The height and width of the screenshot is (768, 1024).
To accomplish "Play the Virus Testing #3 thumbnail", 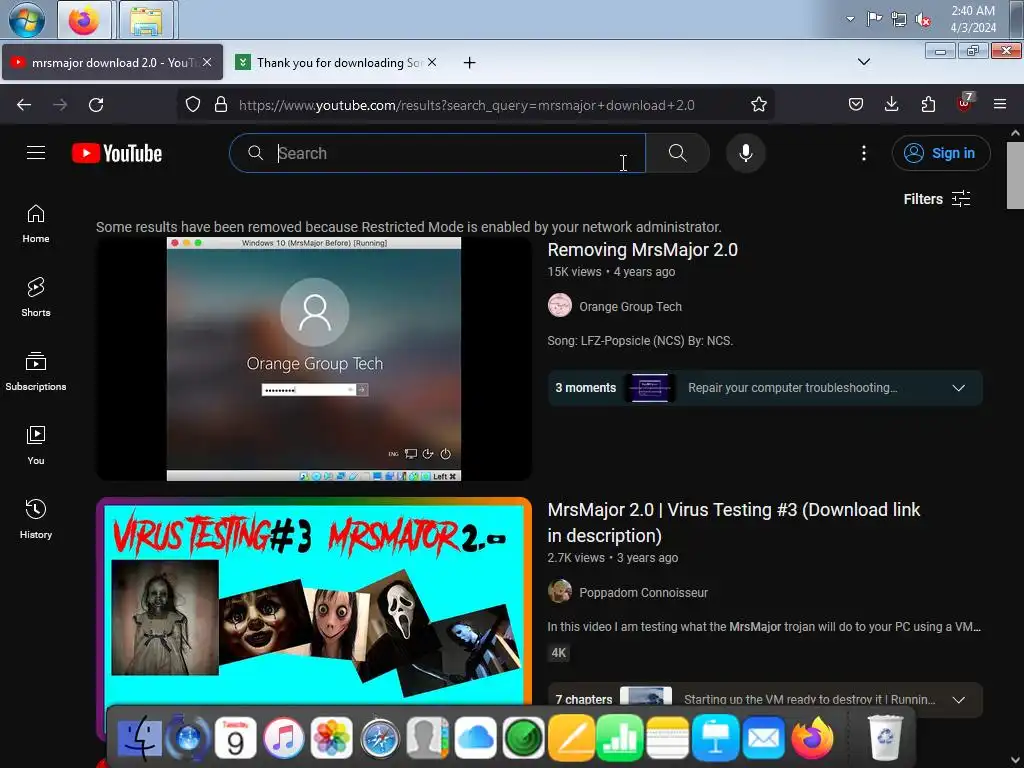I will 314,601.
